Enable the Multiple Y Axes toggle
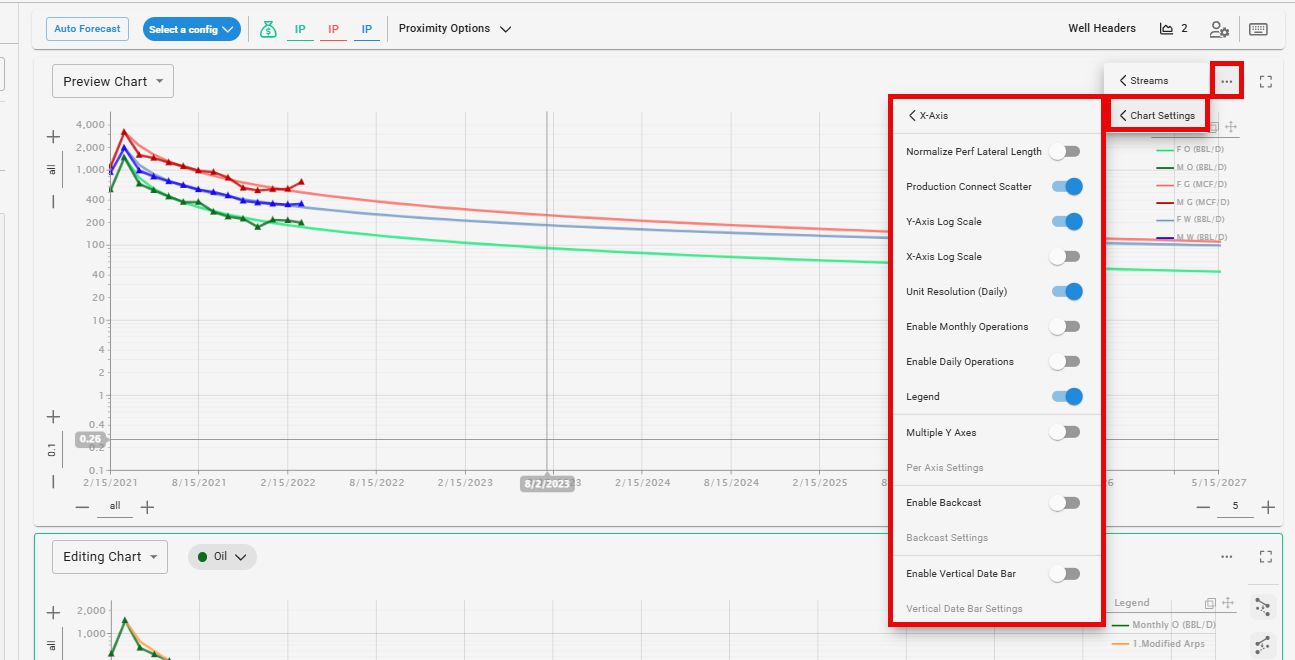This screenshot has height=660, width=1295. coord(1065,433)
